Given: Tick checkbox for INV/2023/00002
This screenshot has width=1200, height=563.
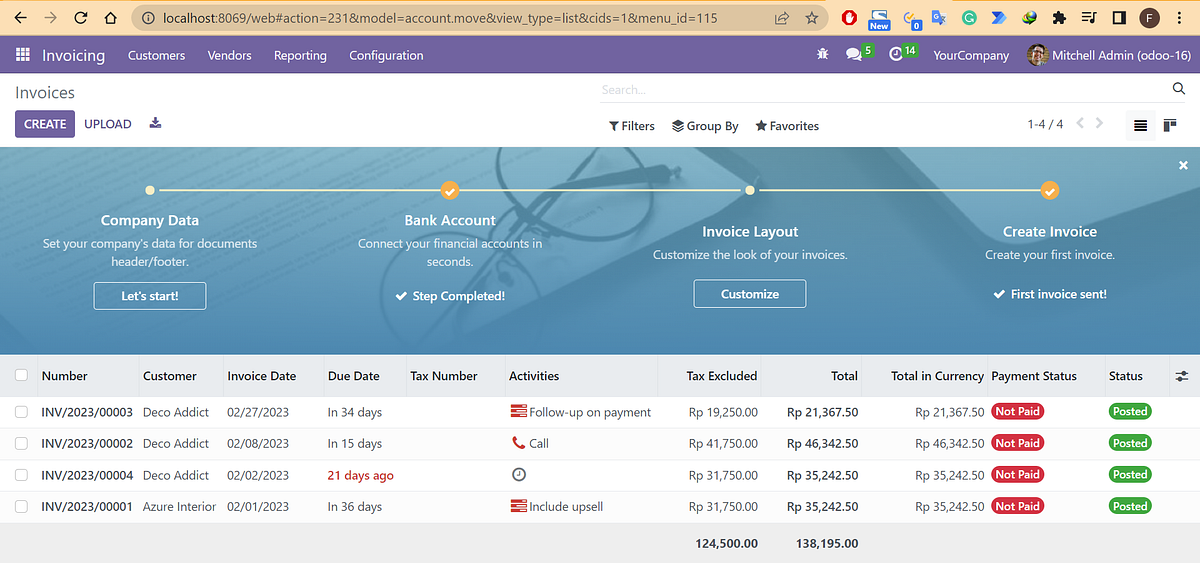Looking at the screenshot, I should pos(22,443).
